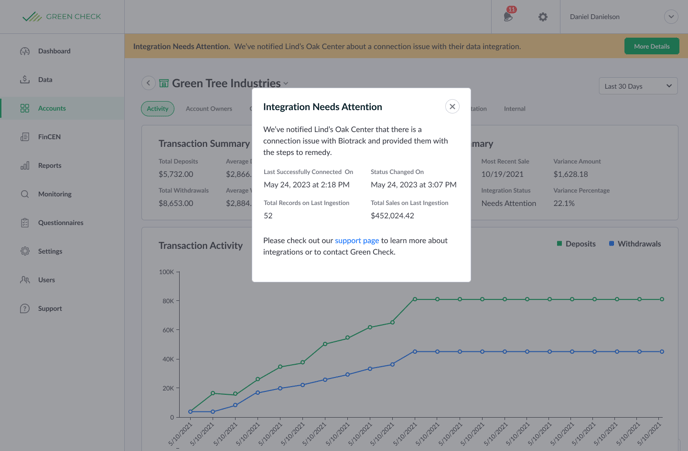Expand the Green Tree Industries account switcher
The height and width of the screenshot is (451, 688).
tap(286, 83)
